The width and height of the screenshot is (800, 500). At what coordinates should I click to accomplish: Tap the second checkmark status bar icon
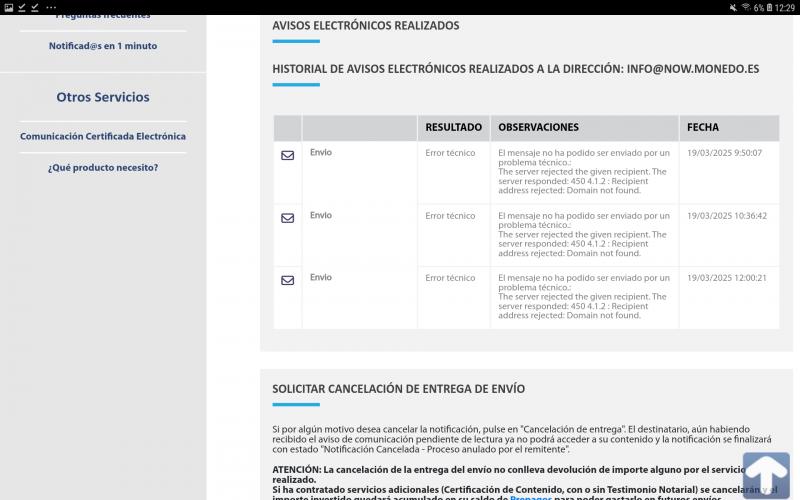(35, 7)
